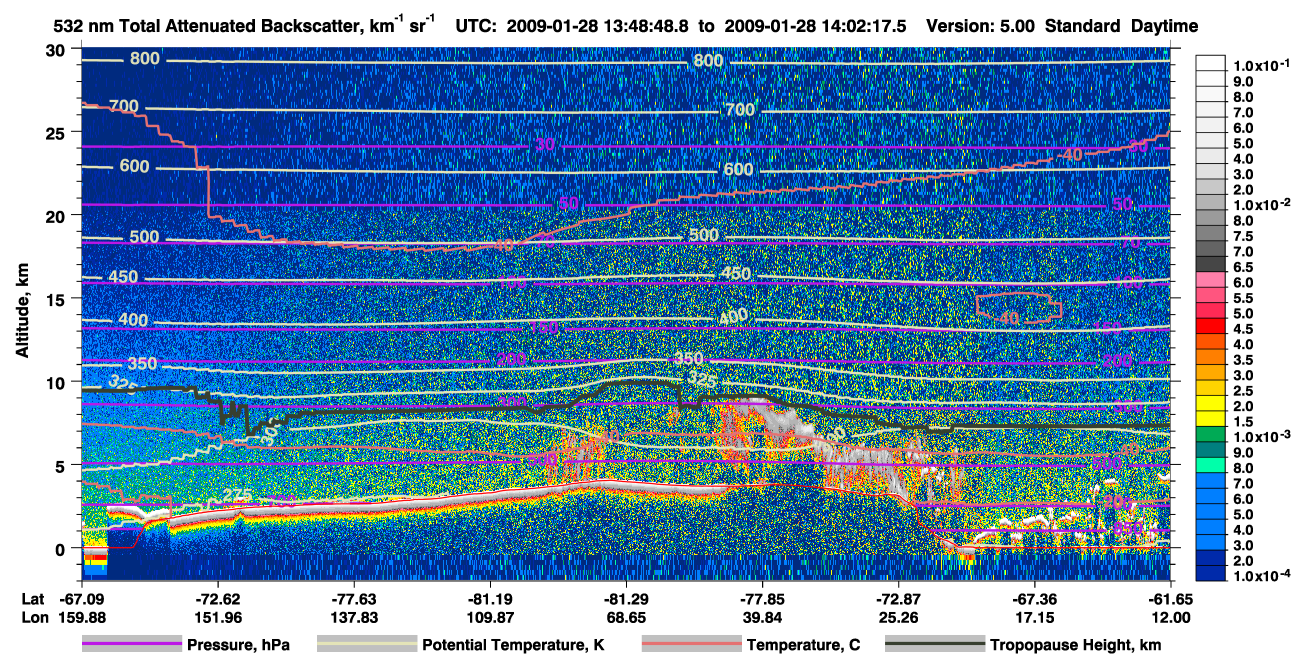Click the "Temperature, C" legend label
Image resolution: width=1300 pixels, height=667 pixels.
pos(803,646)
